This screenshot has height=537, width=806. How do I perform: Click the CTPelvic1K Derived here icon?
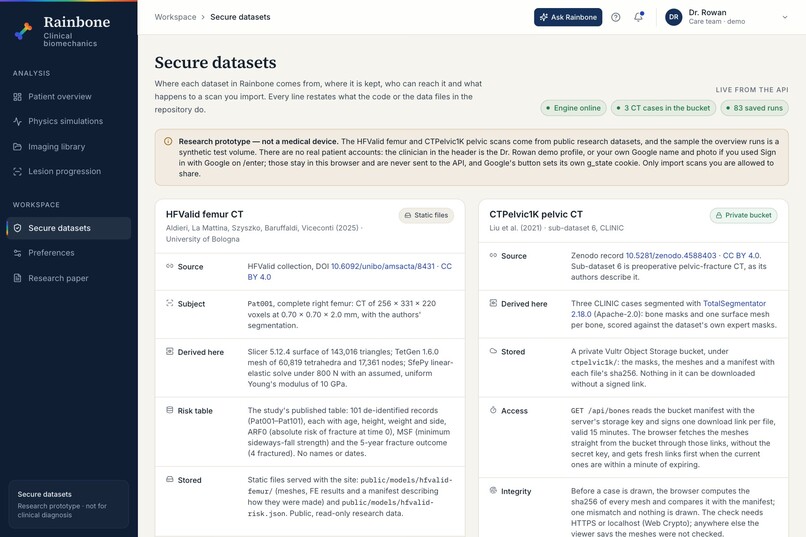coord(493,303)
